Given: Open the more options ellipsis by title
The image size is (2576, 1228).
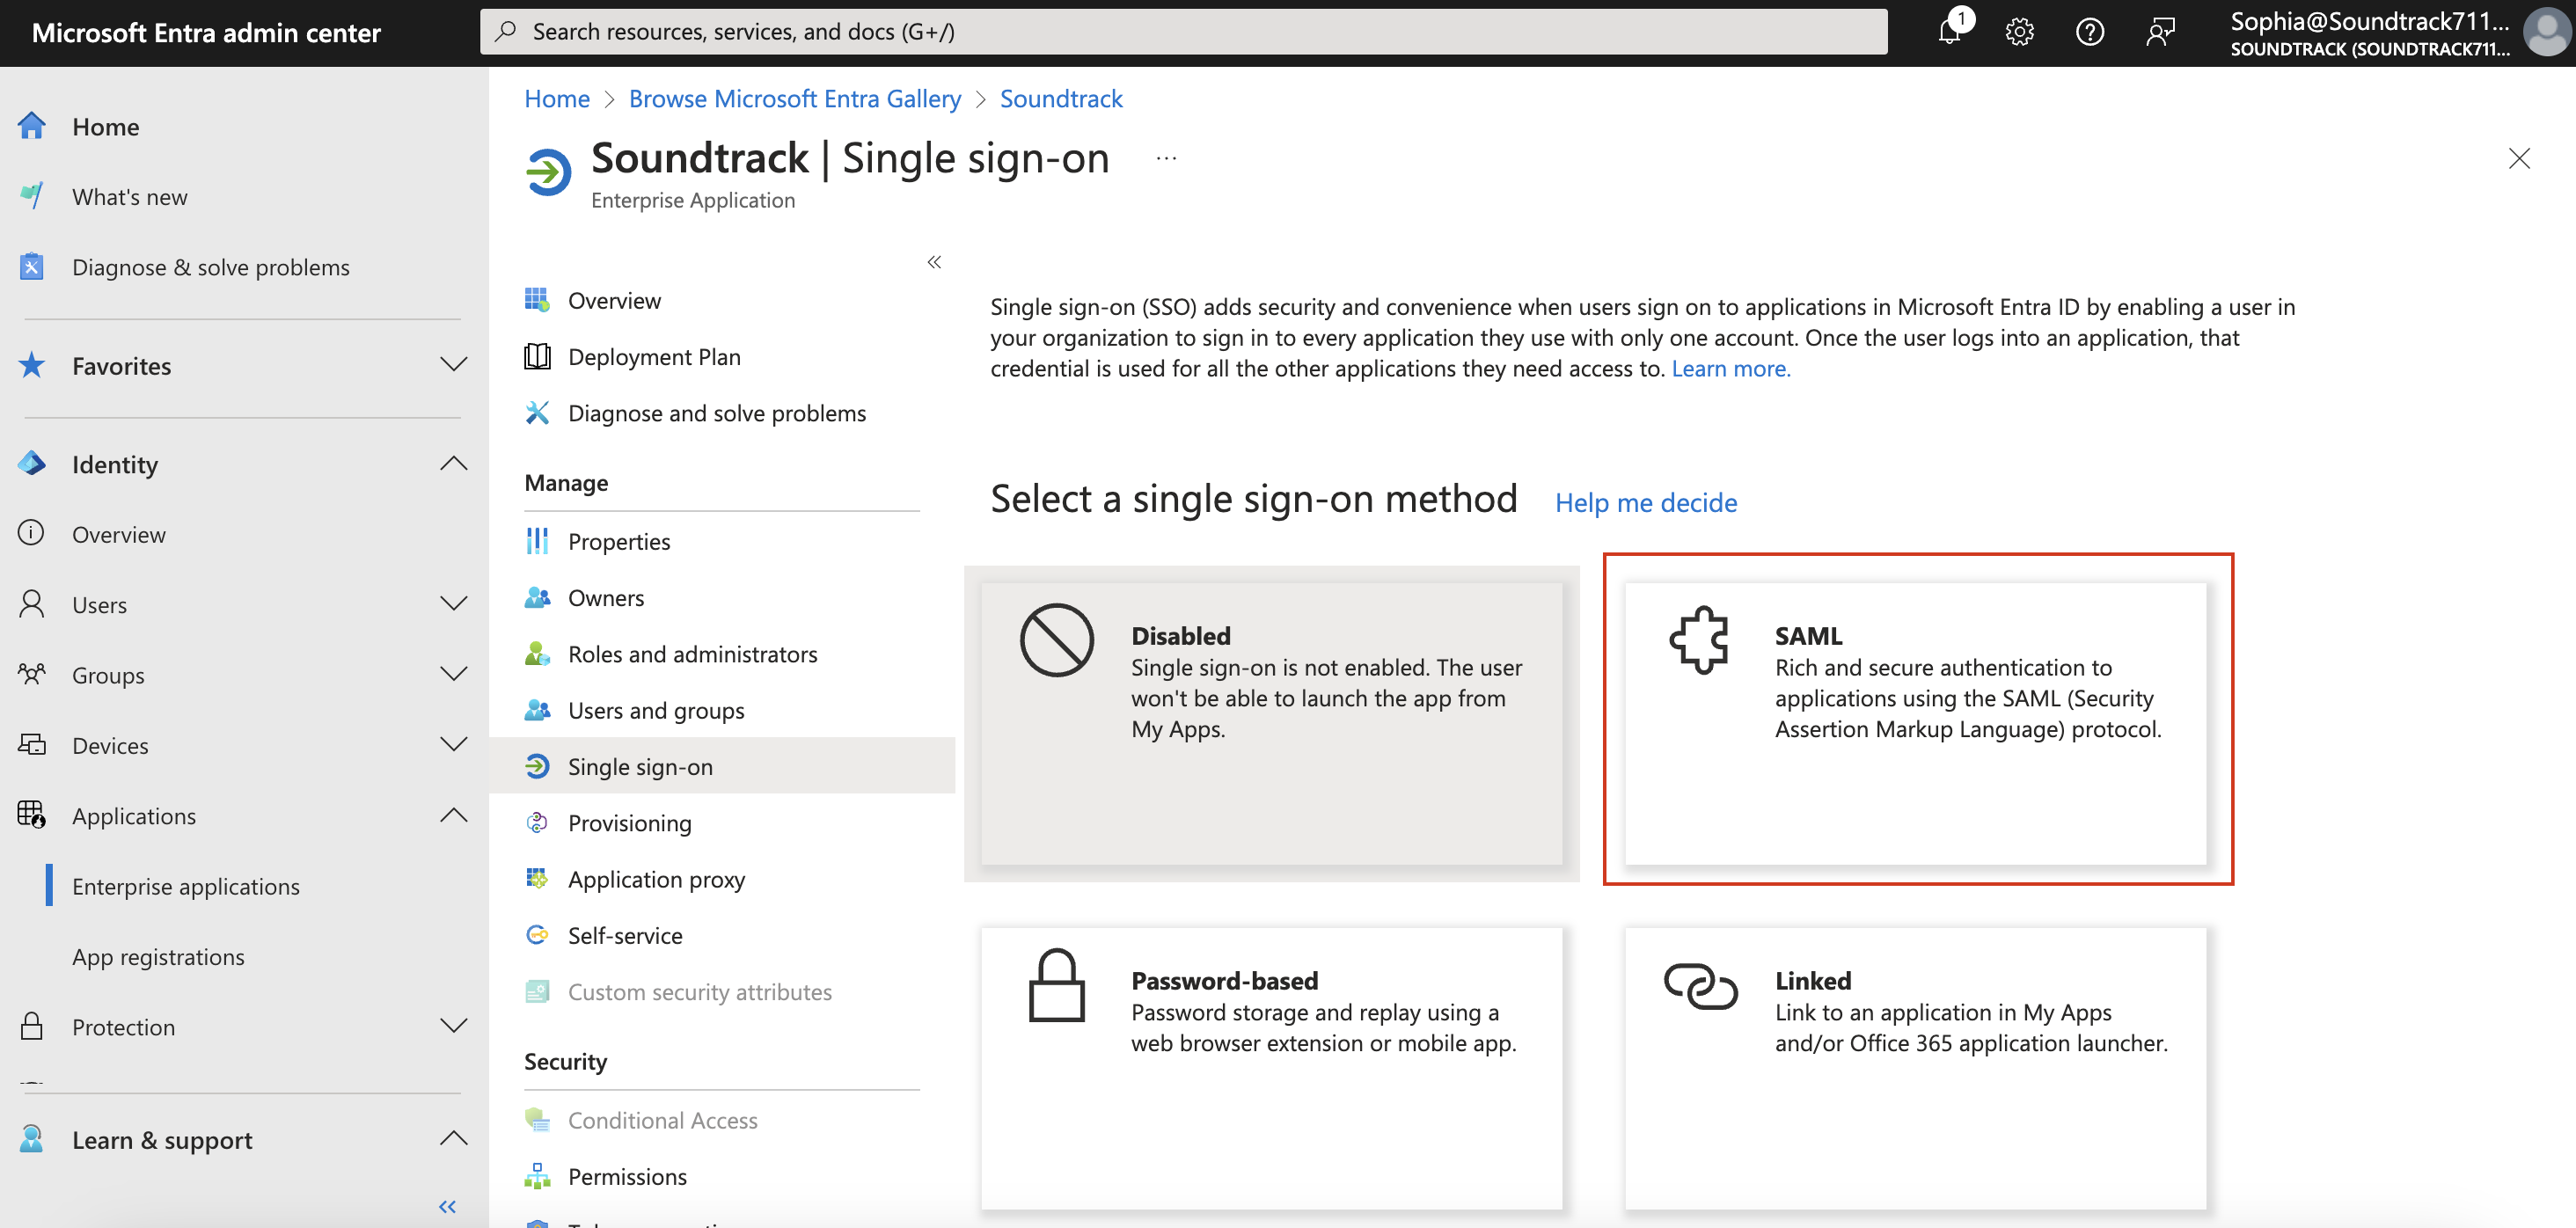Looking at the screenshot, I should pyautogui.click(x=1166, y=158).
